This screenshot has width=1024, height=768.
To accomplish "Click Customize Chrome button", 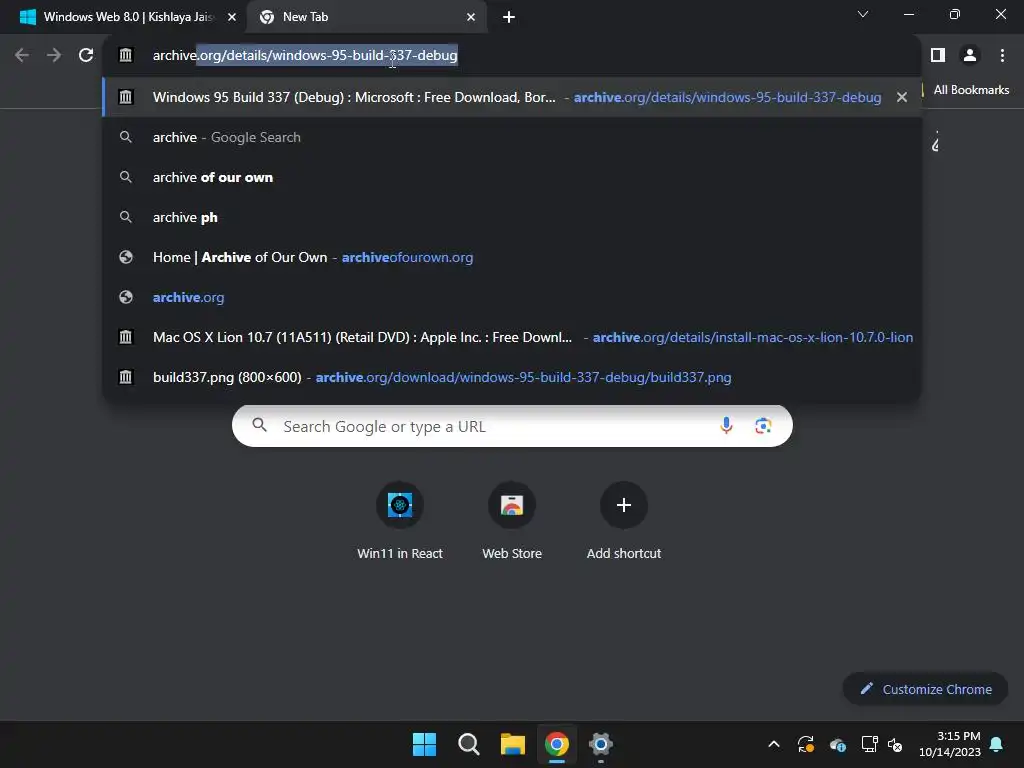I will [925, 689].
